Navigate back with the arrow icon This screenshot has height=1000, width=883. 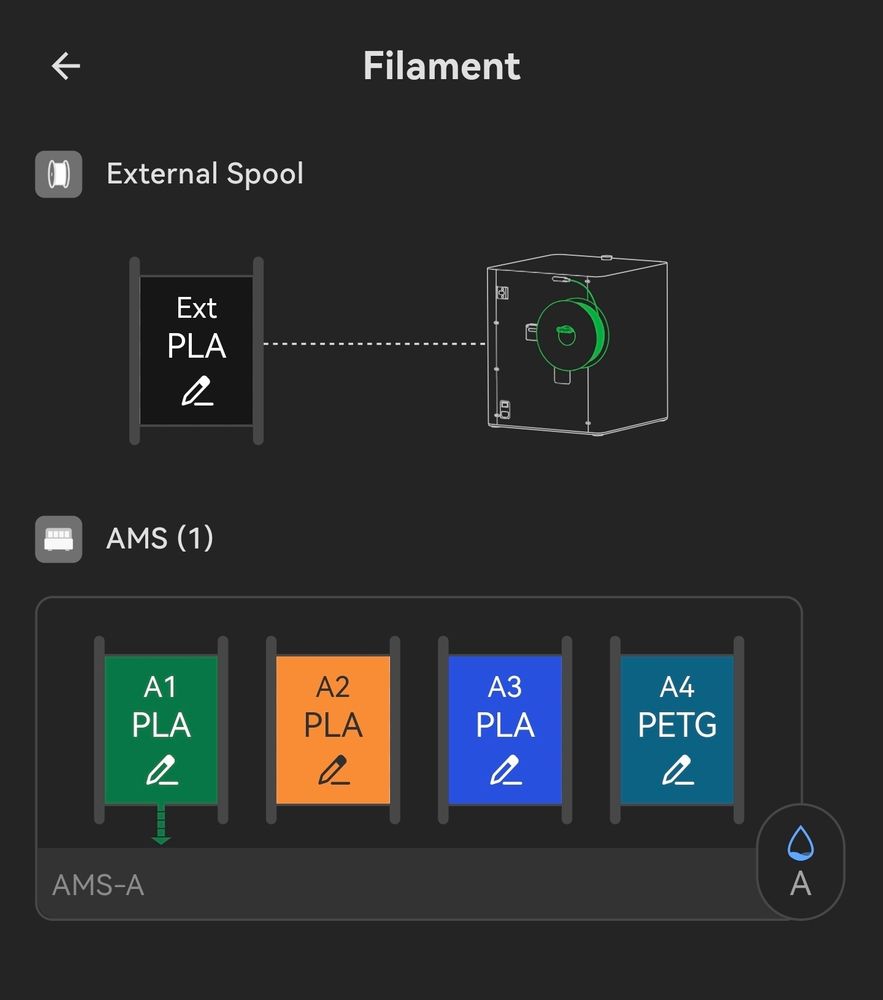coord(65,65)
